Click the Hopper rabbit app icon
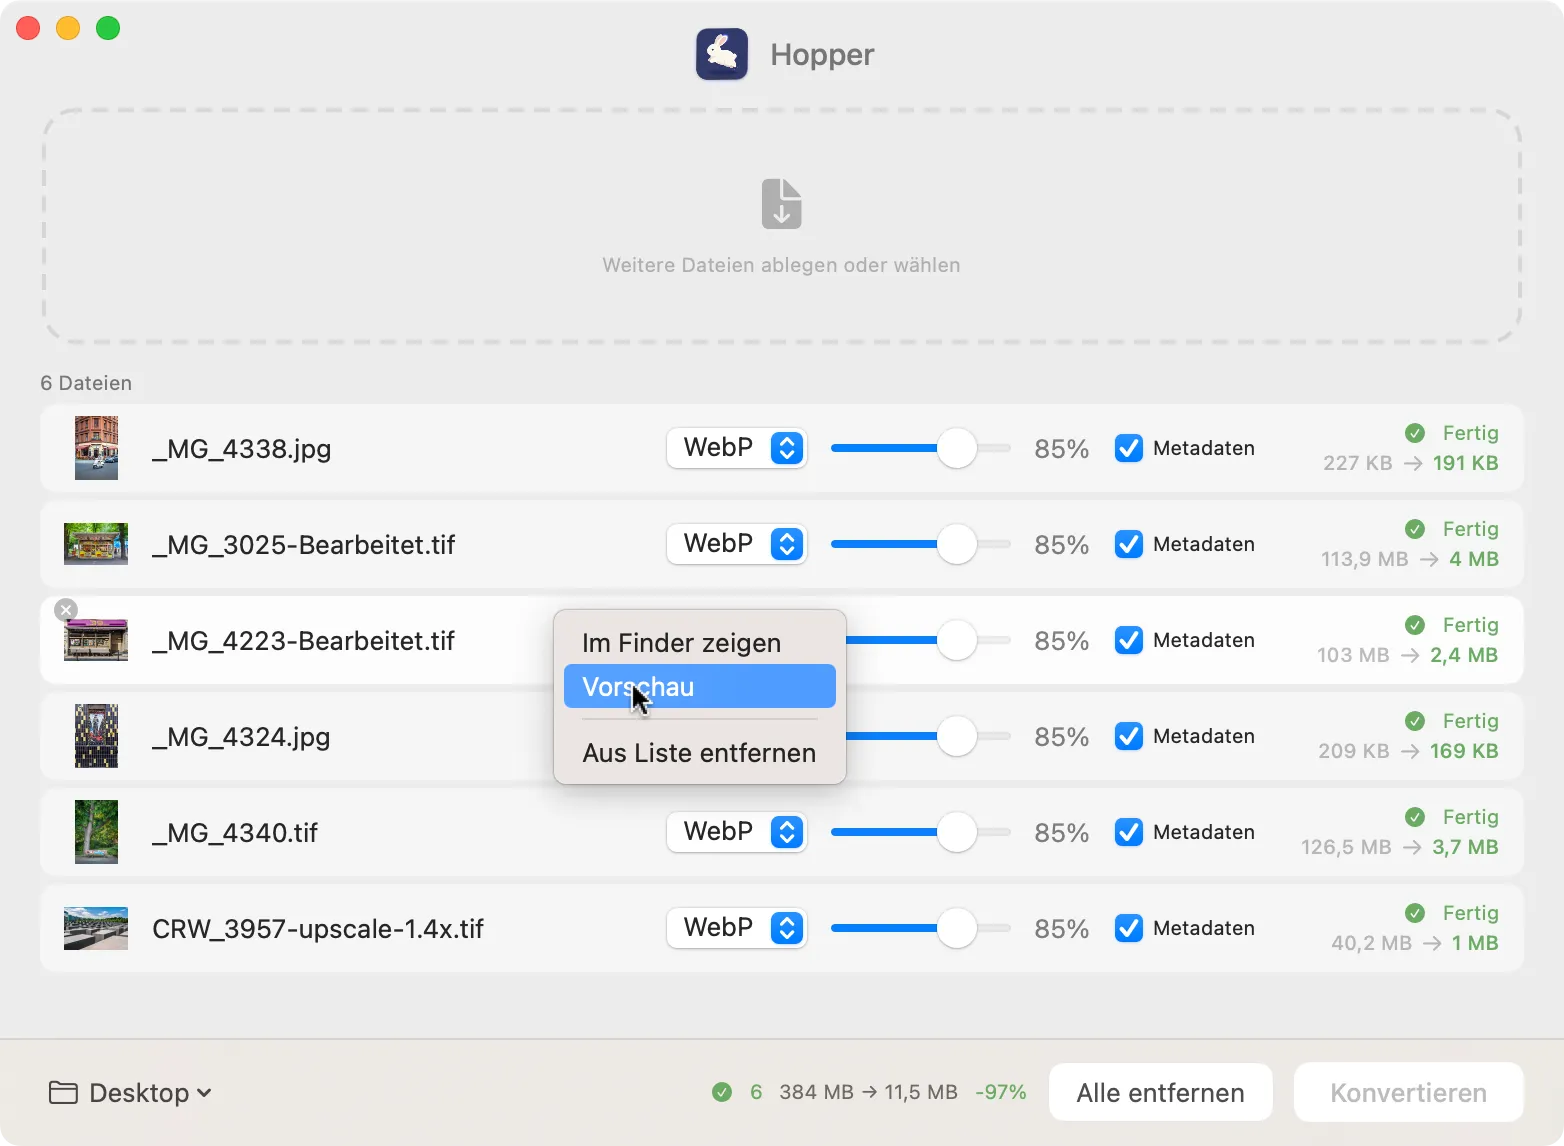Viewport: 1564px width, 1146px height. point(722,54)
